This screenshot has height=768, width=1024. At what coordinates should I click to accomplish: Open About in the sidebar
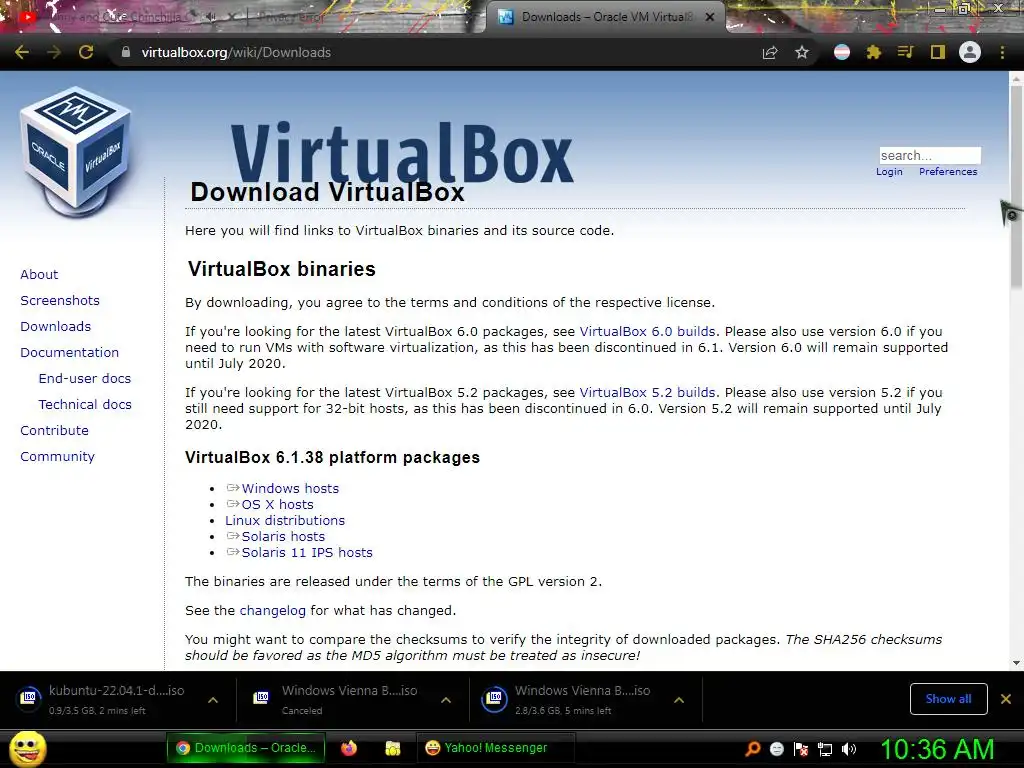pos(39,274)
